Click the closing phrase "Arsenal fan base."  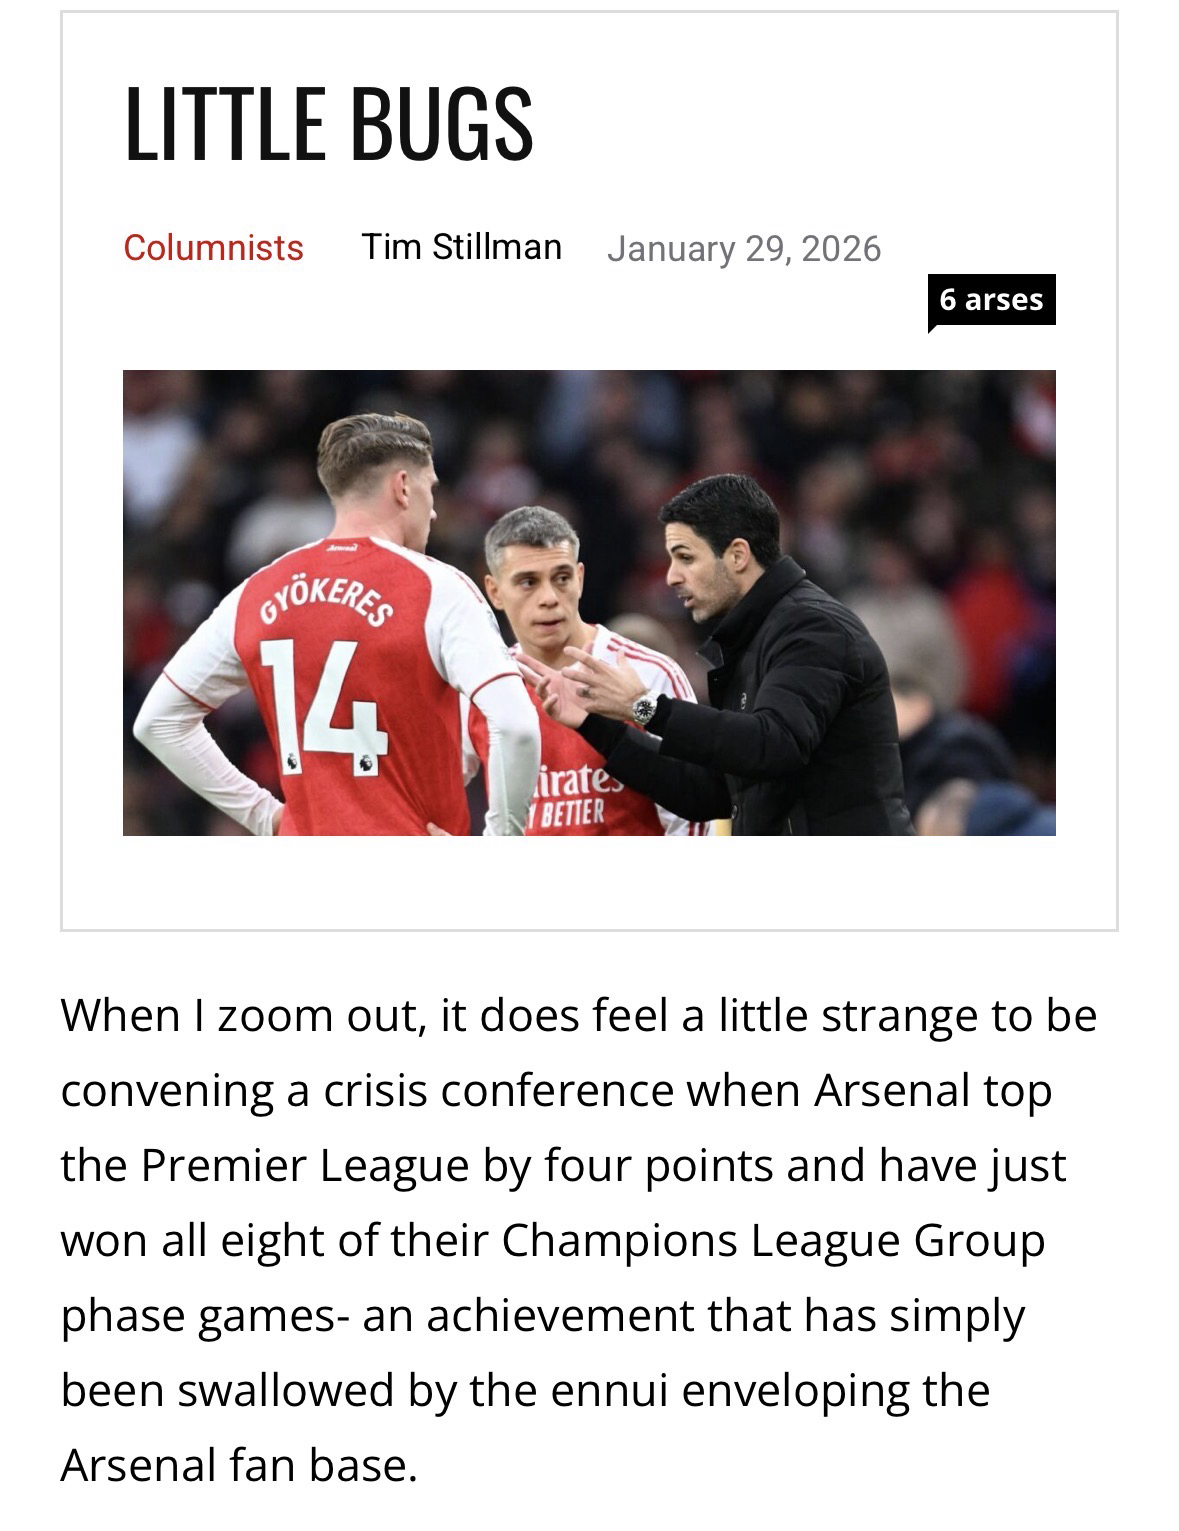tap(239, 1466)
